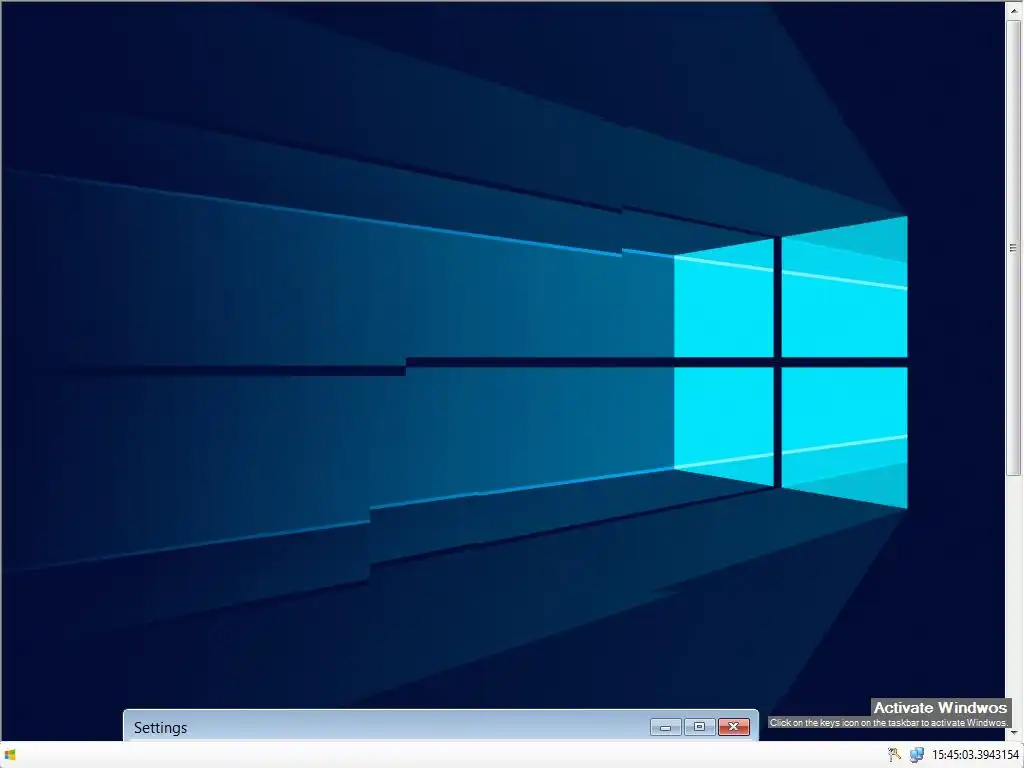Click the clock reading 15:45:03.3943154
The image size is (1024, 768).
point(975,755)
